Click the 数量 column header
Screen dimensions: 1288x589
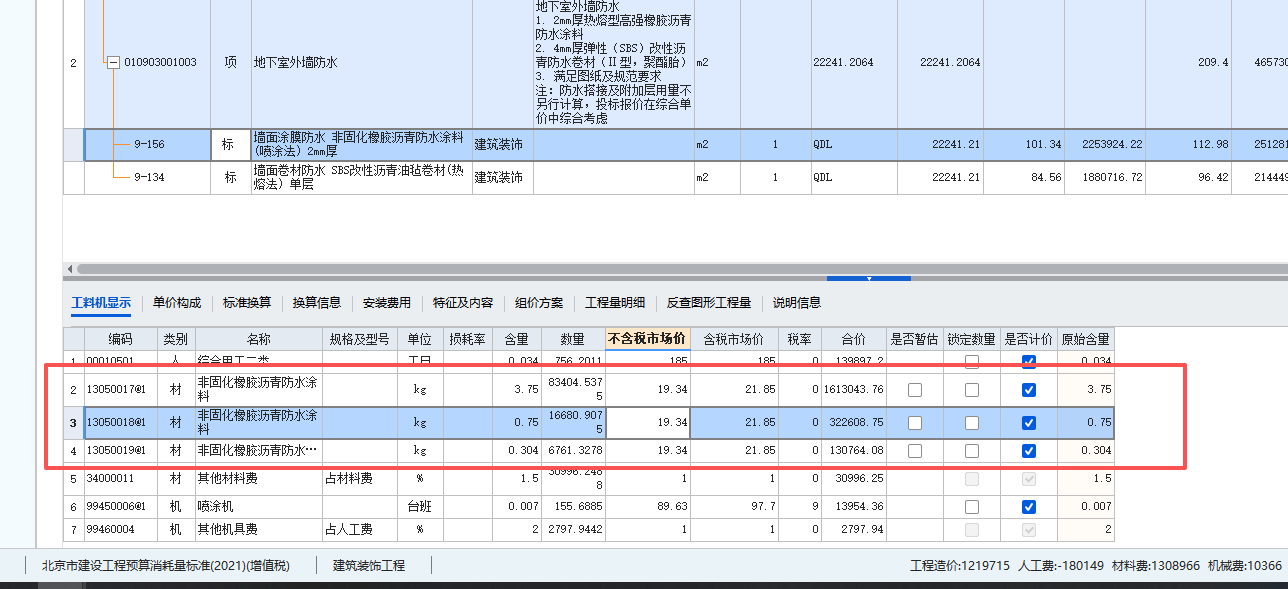click(x=572, y=339)
